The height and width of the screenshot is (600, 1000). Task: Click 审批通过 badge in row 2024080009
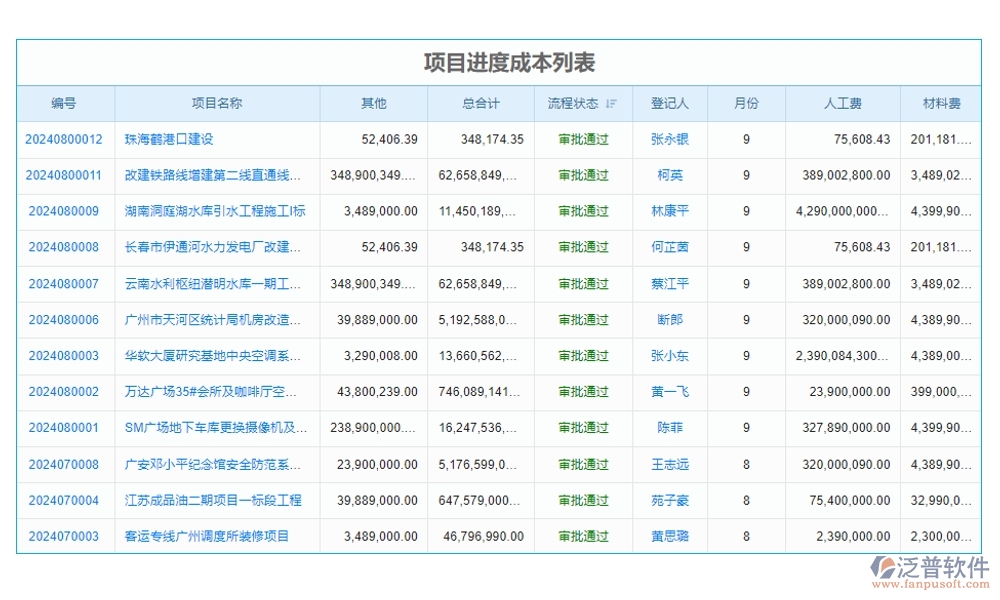coord(583,211)
